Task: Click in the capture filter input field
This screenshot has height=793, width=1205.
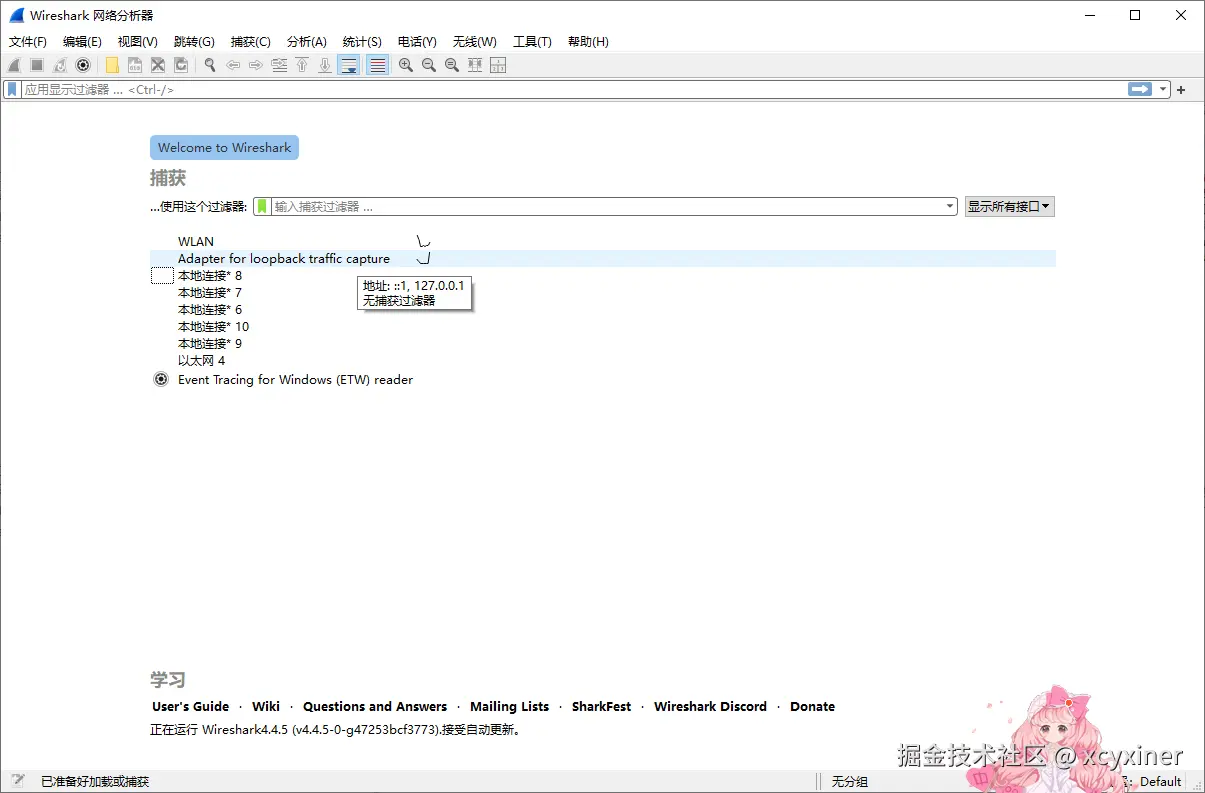Action: pyautogui.click(x=607, y=206)
